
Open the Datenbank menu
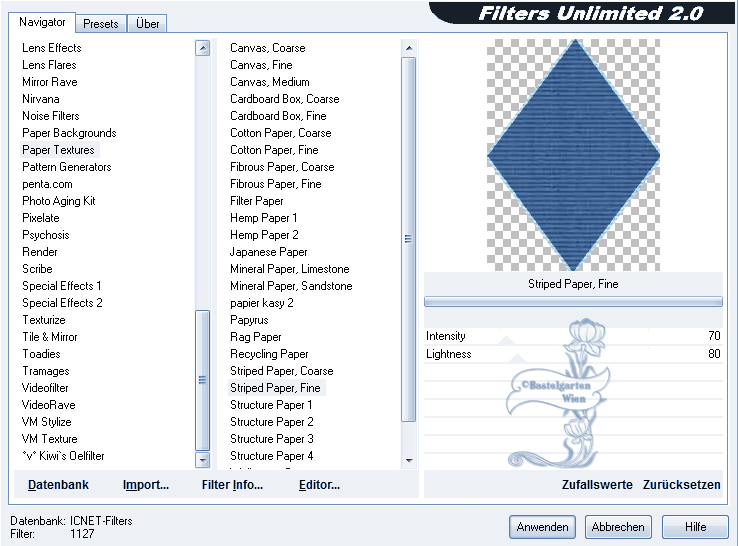58,485
